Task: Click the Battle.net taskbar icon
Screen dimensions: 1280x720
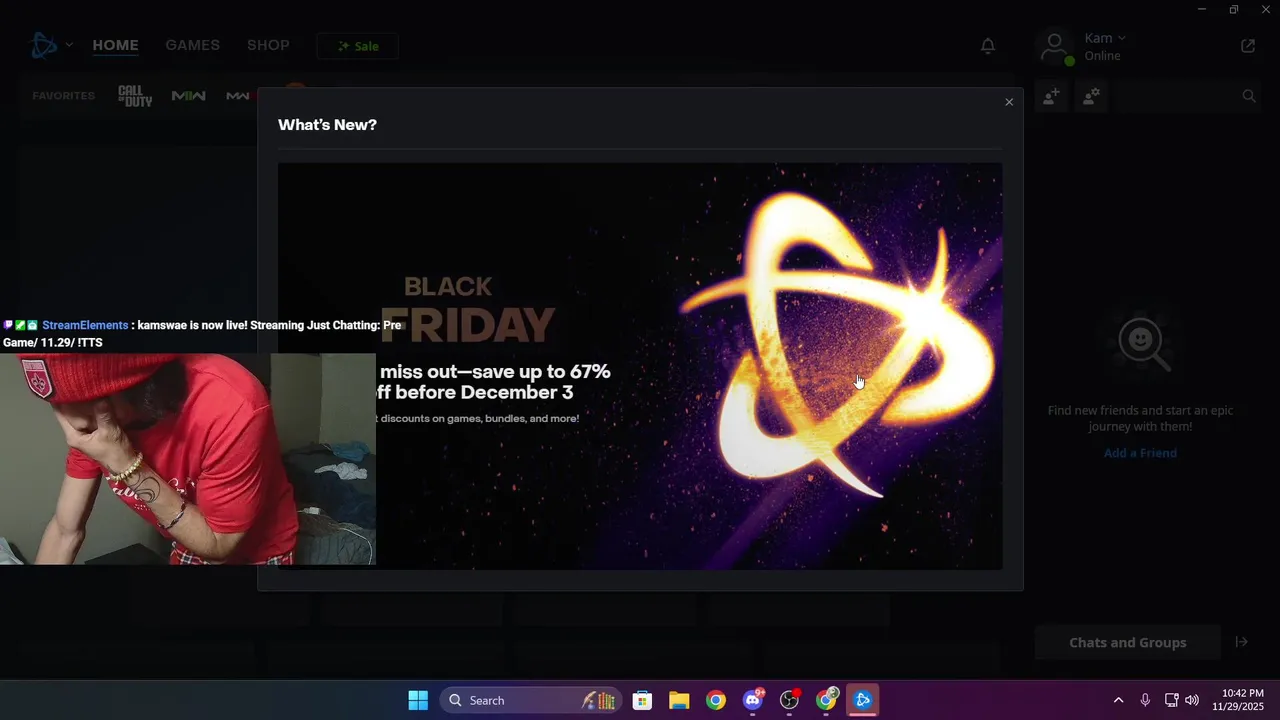Action: point(863,700)
